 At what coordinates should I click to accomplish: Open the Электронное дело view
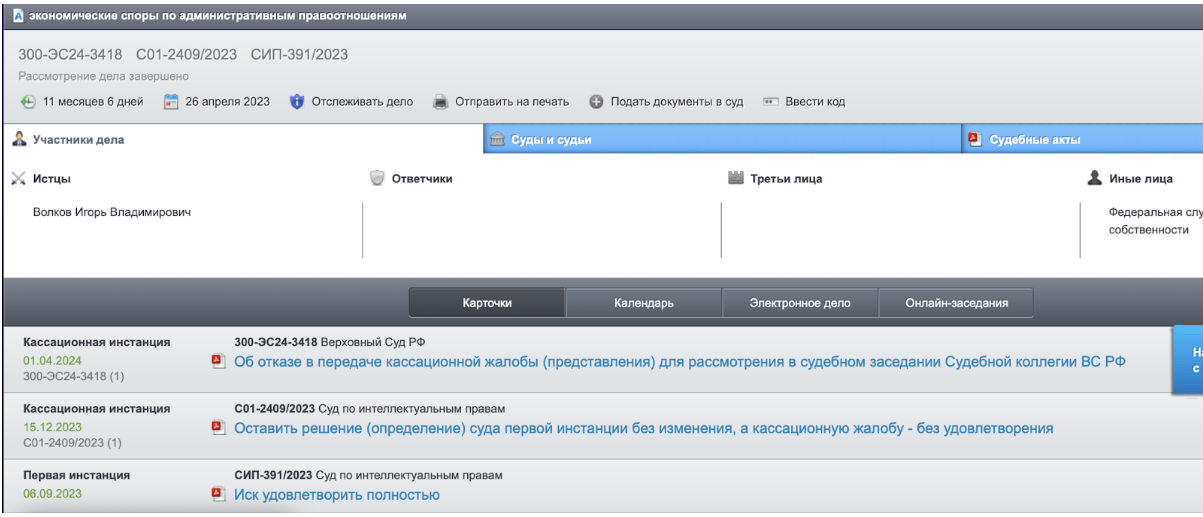coord(799,303)
